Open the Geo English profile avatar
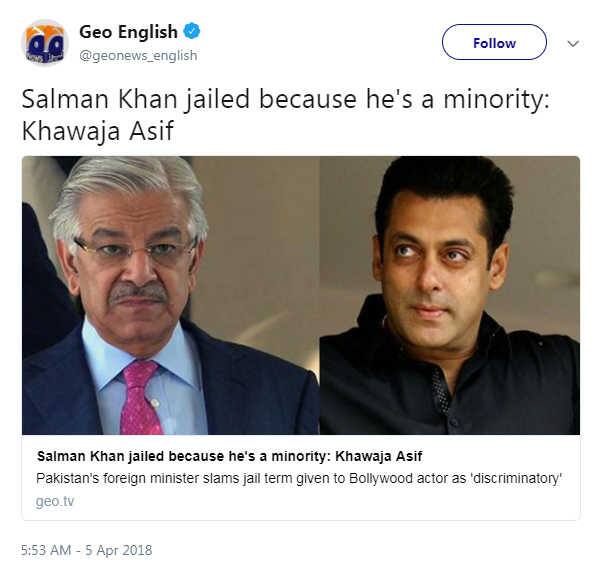The image size is (602, 571). coord(45,42)
